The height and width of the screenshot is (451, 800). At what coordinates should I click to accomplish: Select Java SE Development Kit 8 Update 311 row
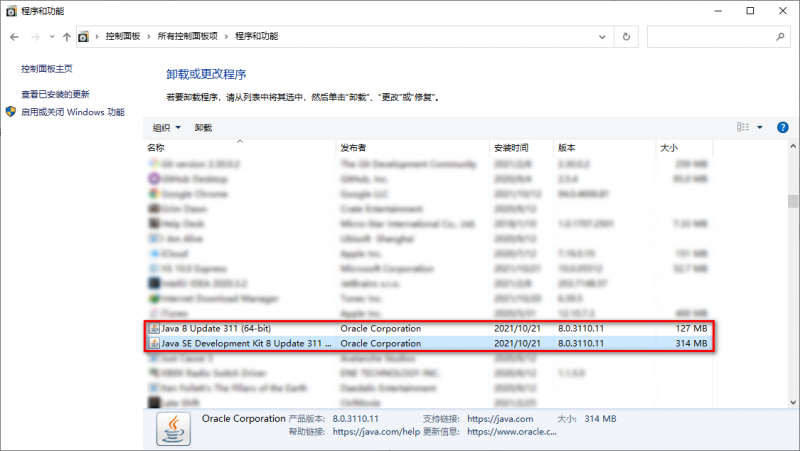click(429, 343)
